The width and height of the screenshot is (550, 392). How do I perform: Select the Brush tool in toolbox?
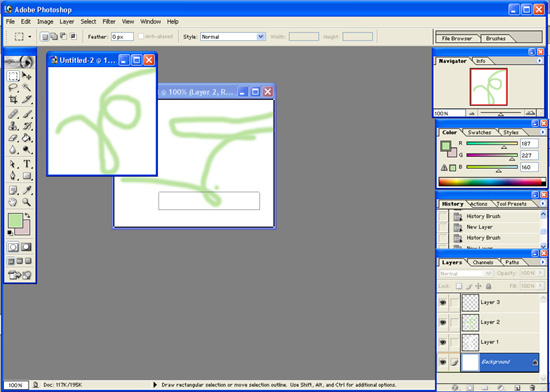27,114
